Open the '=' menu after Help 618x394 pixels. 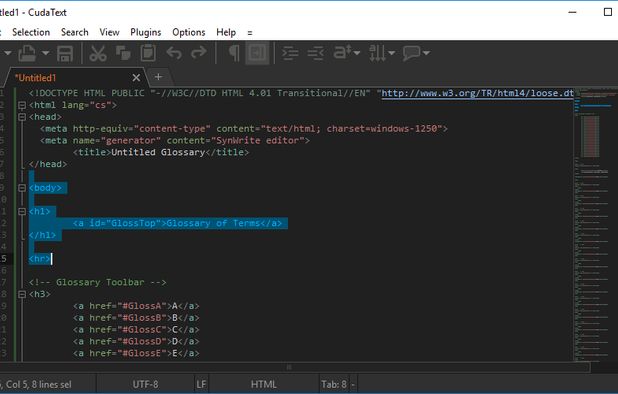tap(249, 33)
